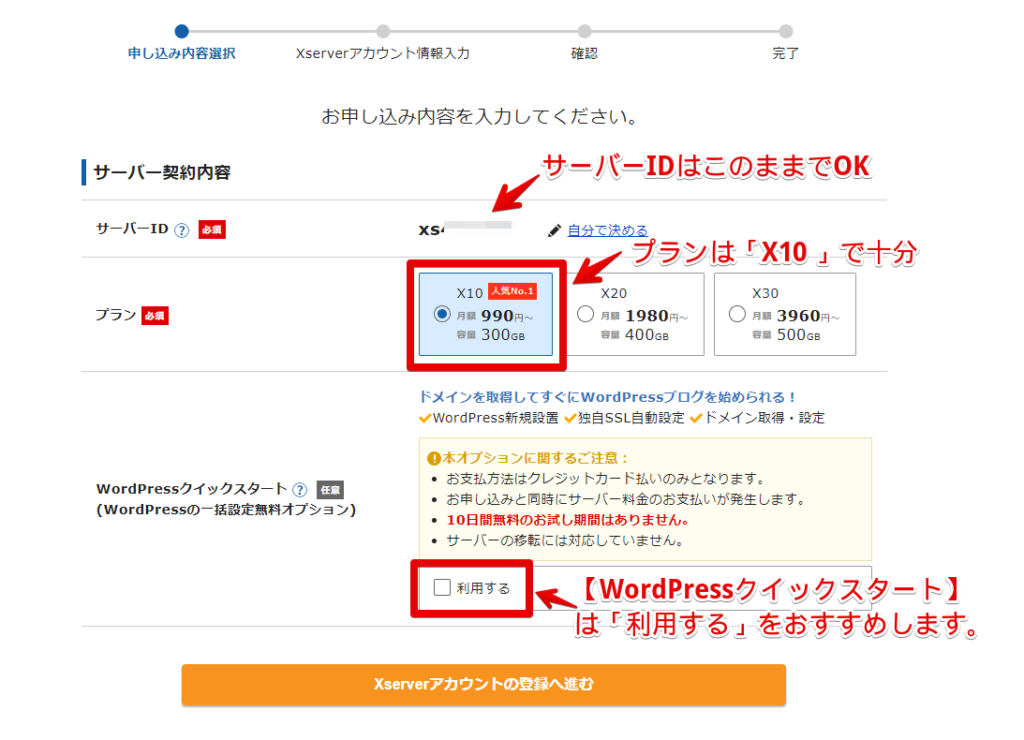Select the 申し込み内容選択 step
1024x740 pixels.
(x=182, y=54)
